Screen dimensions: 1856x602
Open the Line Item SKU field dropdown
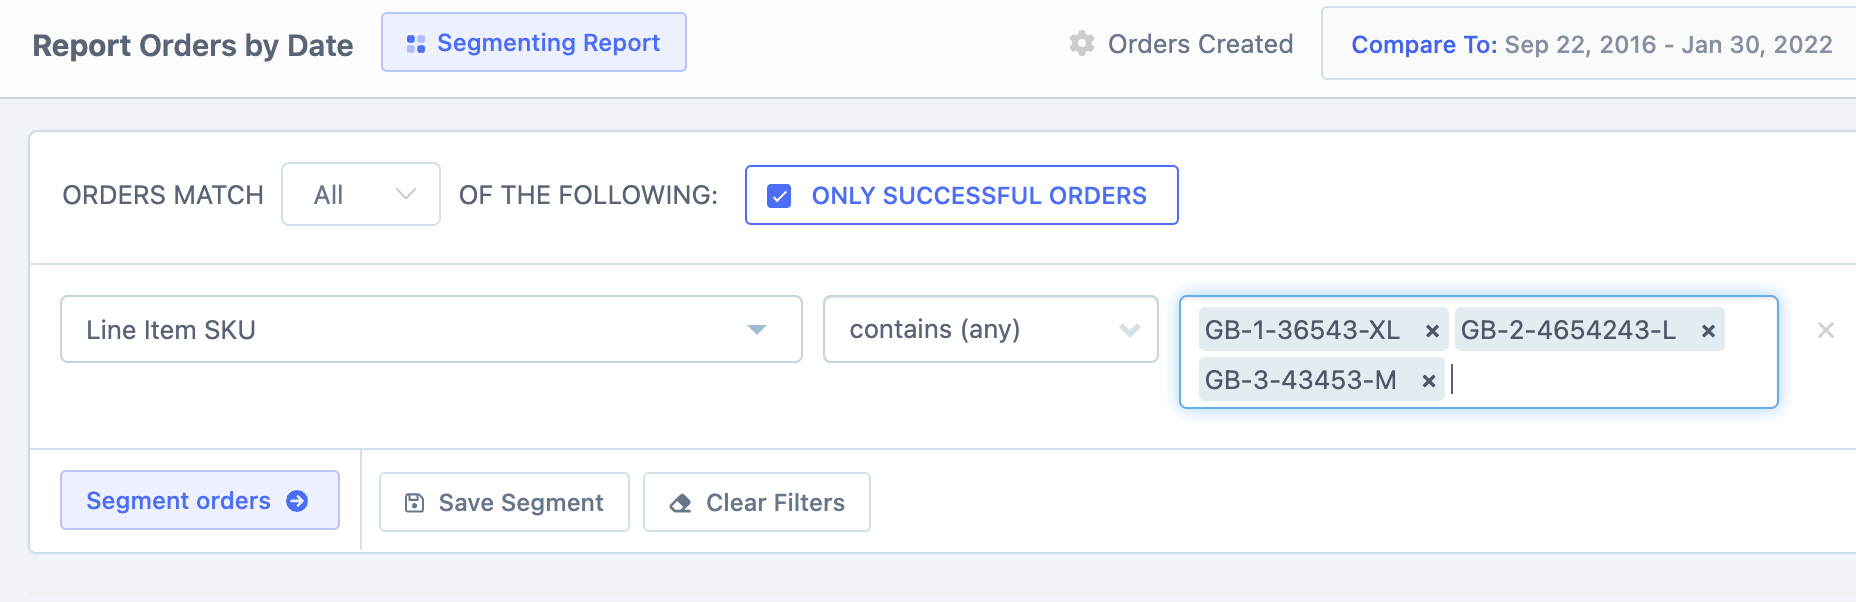point(430,329)
